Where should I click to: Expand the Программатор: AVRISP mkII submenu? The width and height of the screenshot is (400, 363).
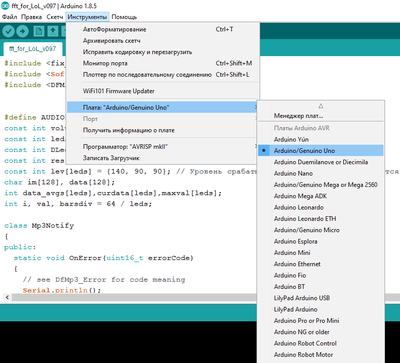(x=163, y=147)
